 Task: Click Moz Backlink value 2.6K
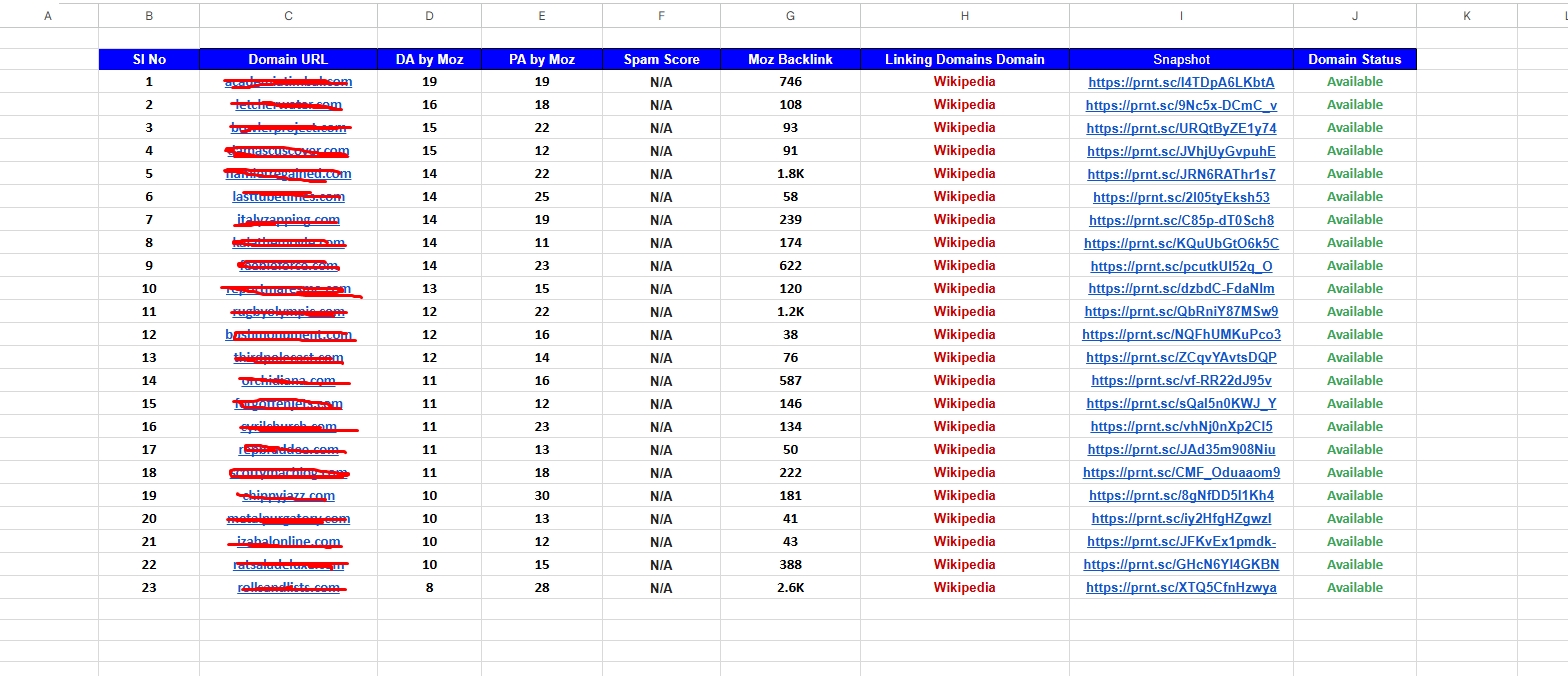coord(790,587)
